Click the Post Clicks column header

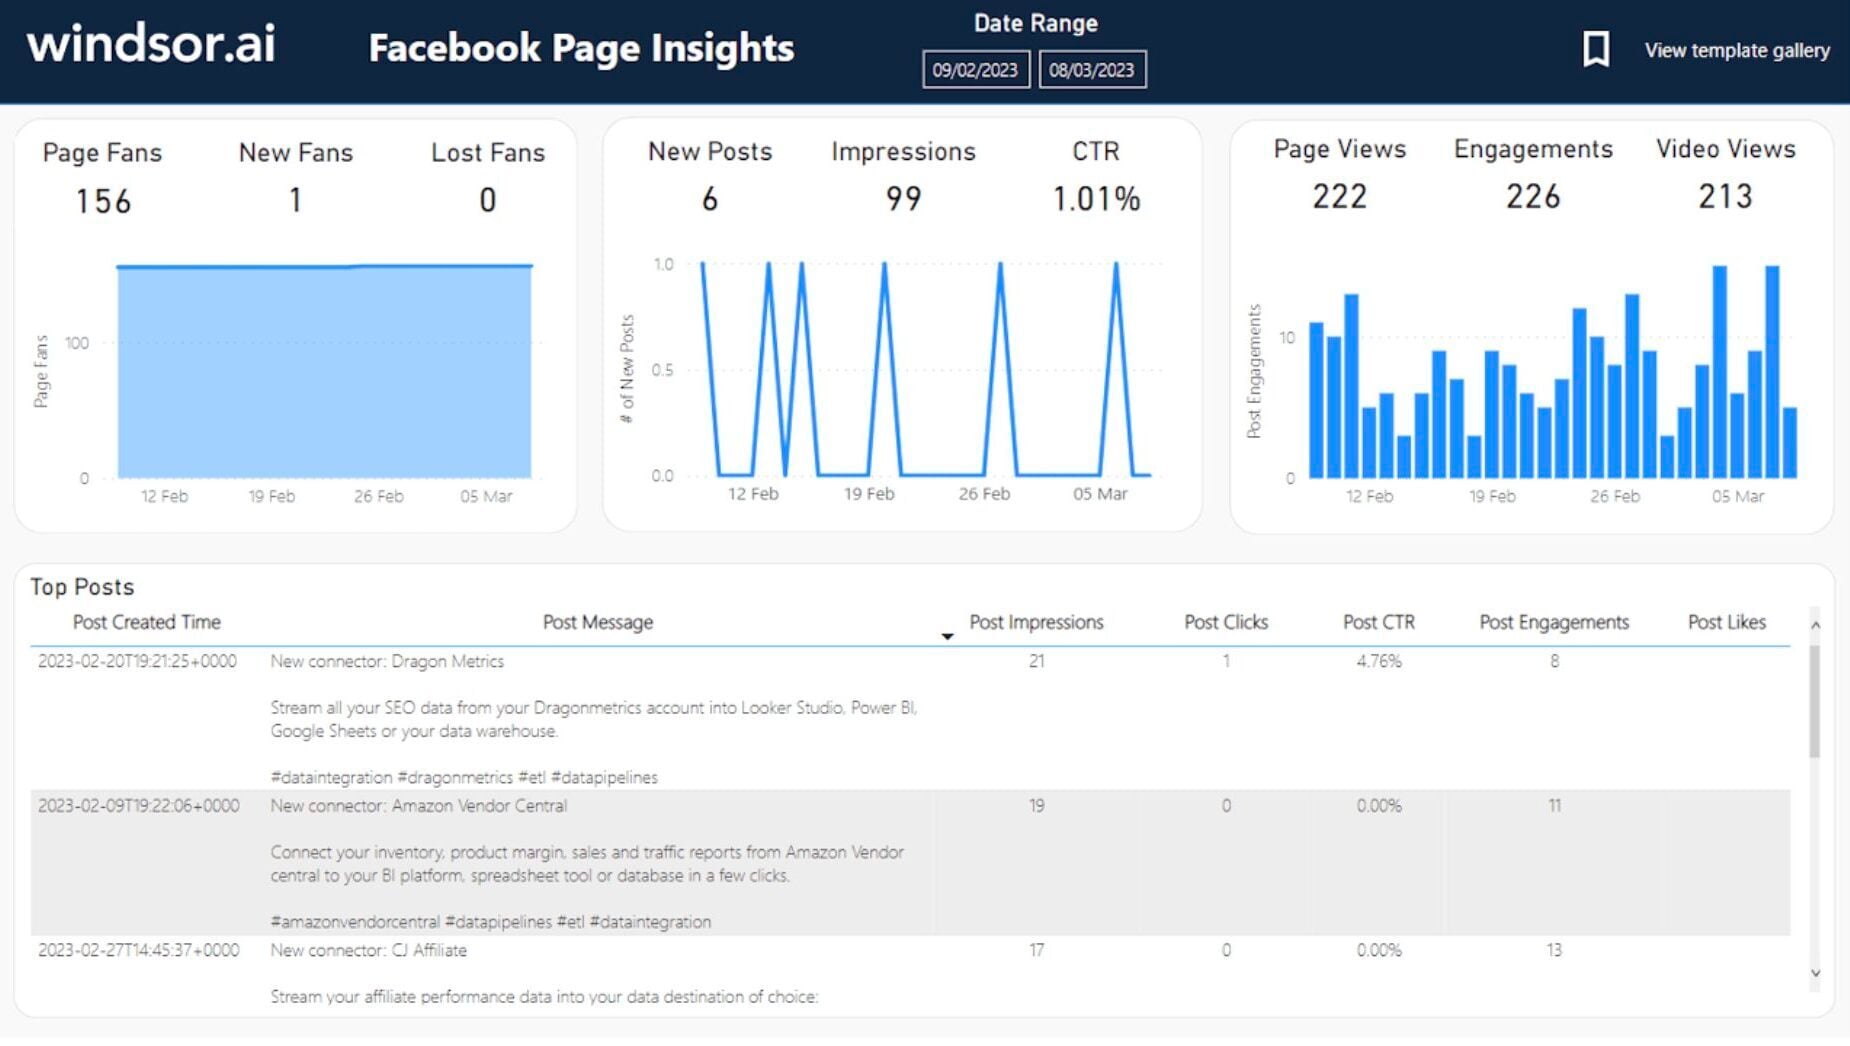click(x=1225, y=621)
